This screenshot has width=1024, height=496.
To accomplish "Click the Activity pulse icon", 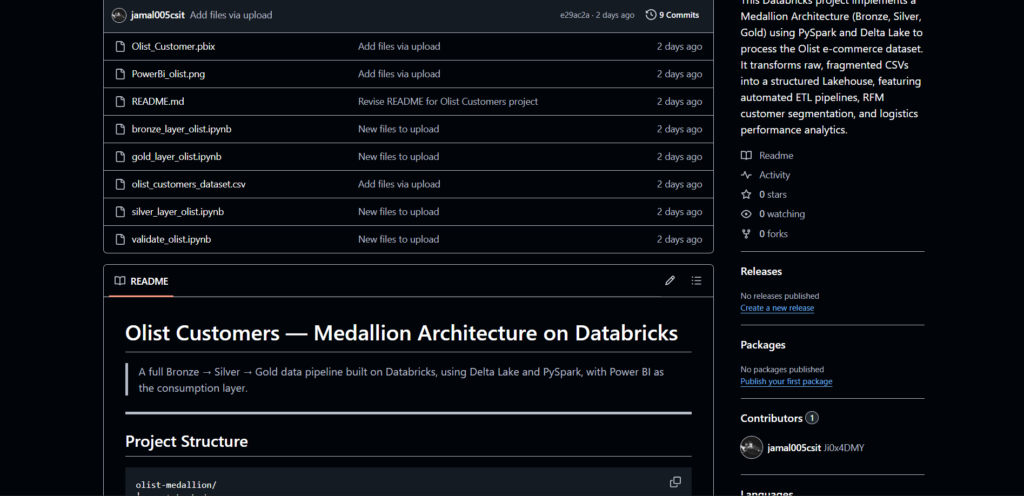I will [746, 175].
